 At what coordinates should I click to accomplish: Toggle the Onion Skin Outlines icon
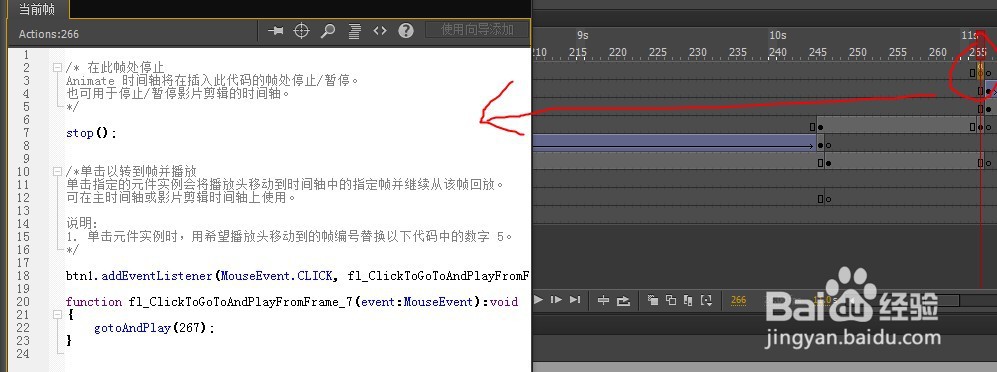[x=670, y=300]
